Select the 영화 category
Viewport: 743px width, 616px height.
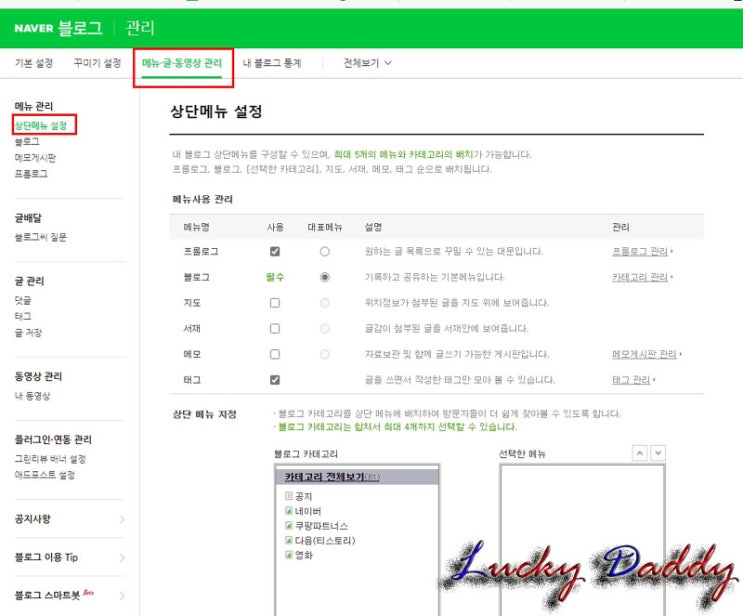[304, 555]
